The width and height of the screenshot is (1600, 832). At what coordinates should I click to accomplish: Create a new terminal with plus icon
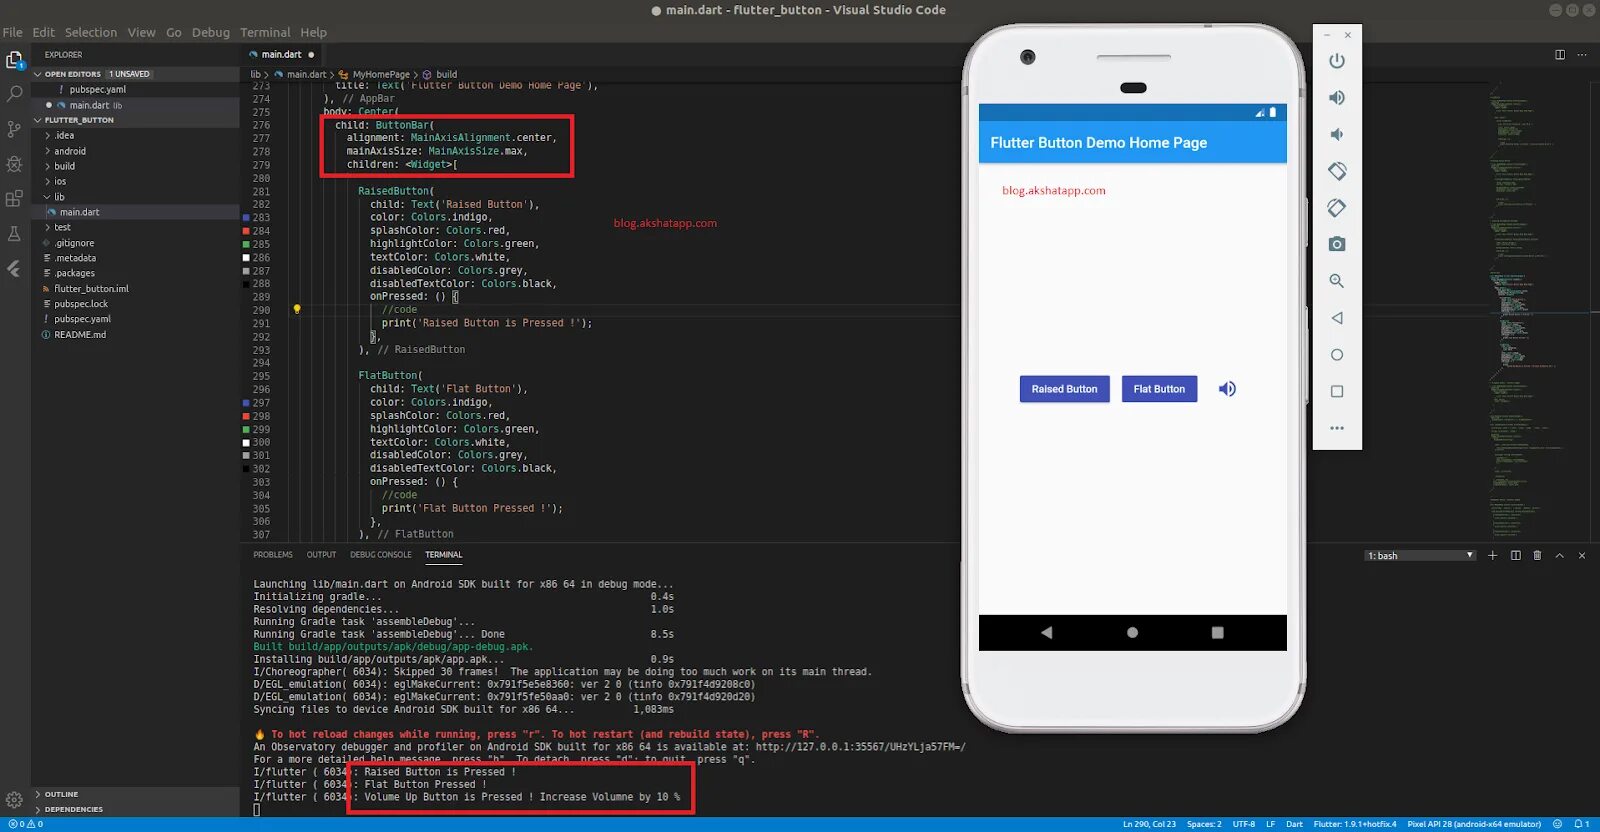[x=1492, y=555]
